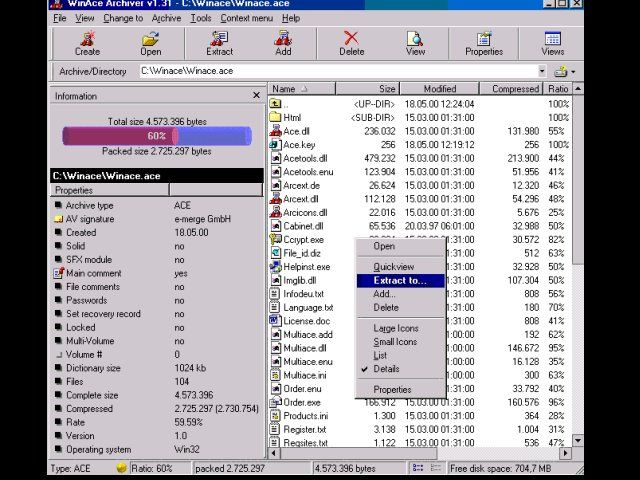
Task: Click the 60% compression ratio bar
Action: (x=157, y=136)
